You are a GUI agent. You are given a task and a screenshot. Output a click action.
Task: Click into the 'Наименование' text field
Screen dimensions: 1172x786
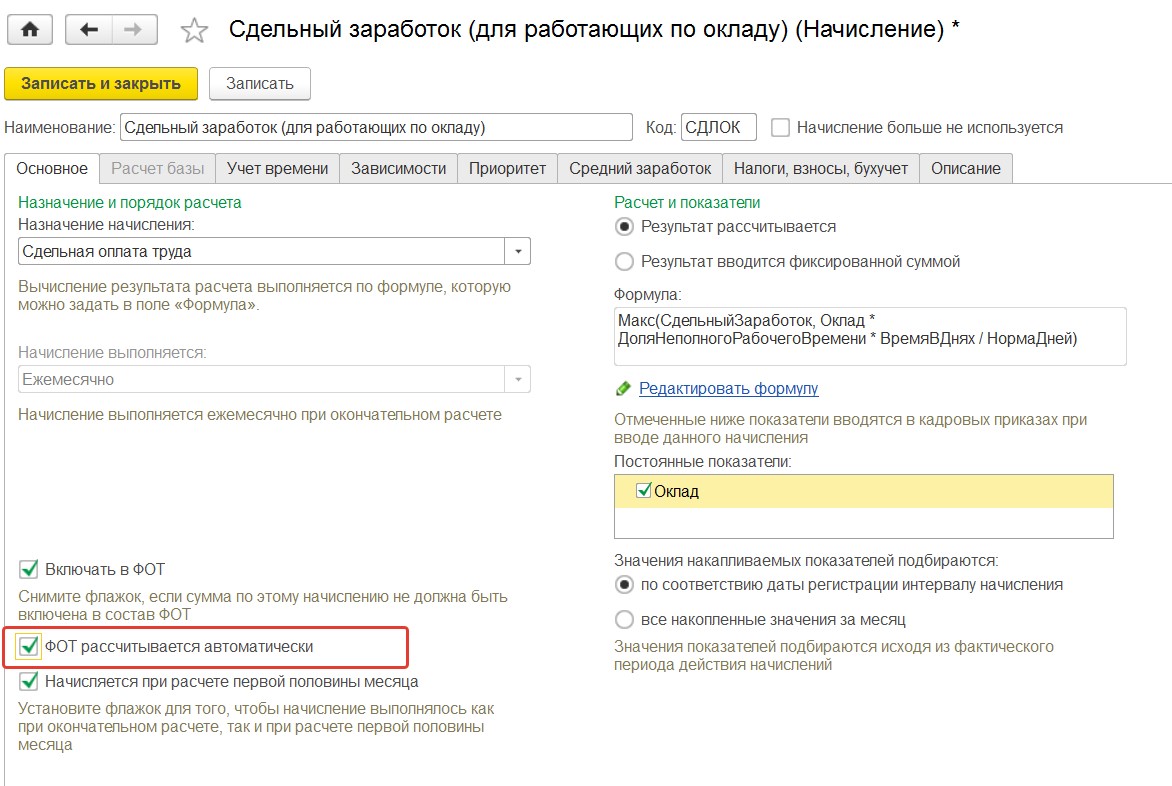[376, 127]
